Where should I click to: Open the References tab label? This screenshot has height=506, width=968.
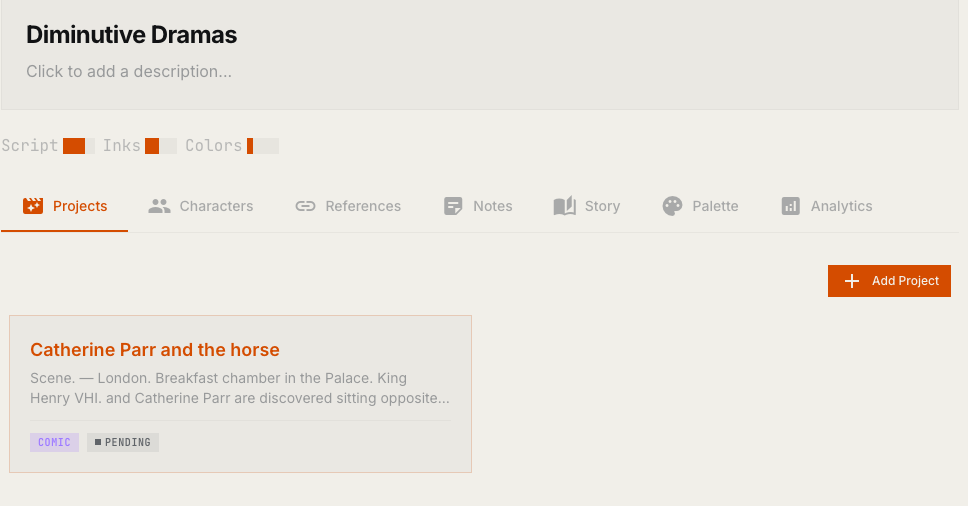[363, 206]
